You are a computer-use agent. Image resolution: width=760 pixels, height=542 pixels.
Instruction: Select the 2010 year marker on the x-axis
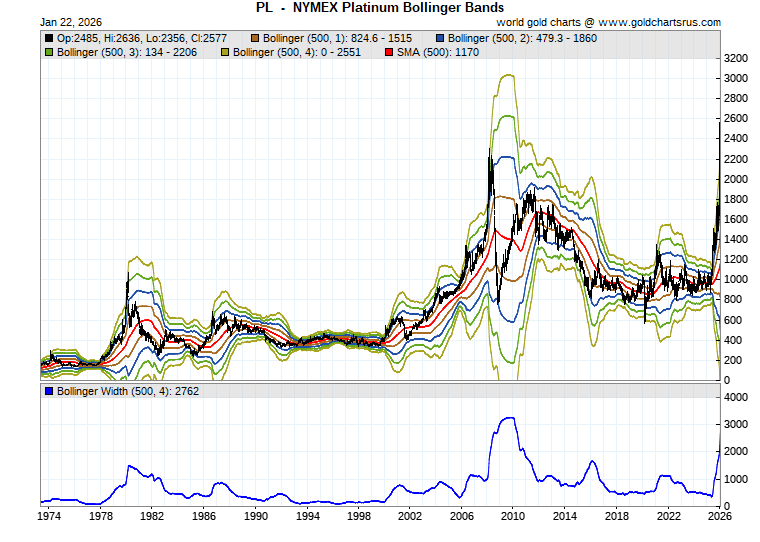coord(513,516)
